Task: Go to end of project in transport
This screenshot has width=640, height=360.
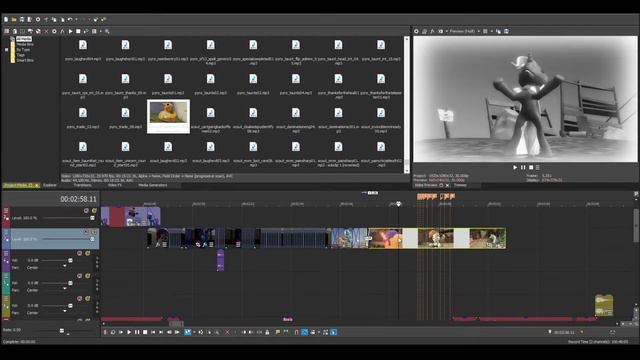Action: click(x=161, y=332)
